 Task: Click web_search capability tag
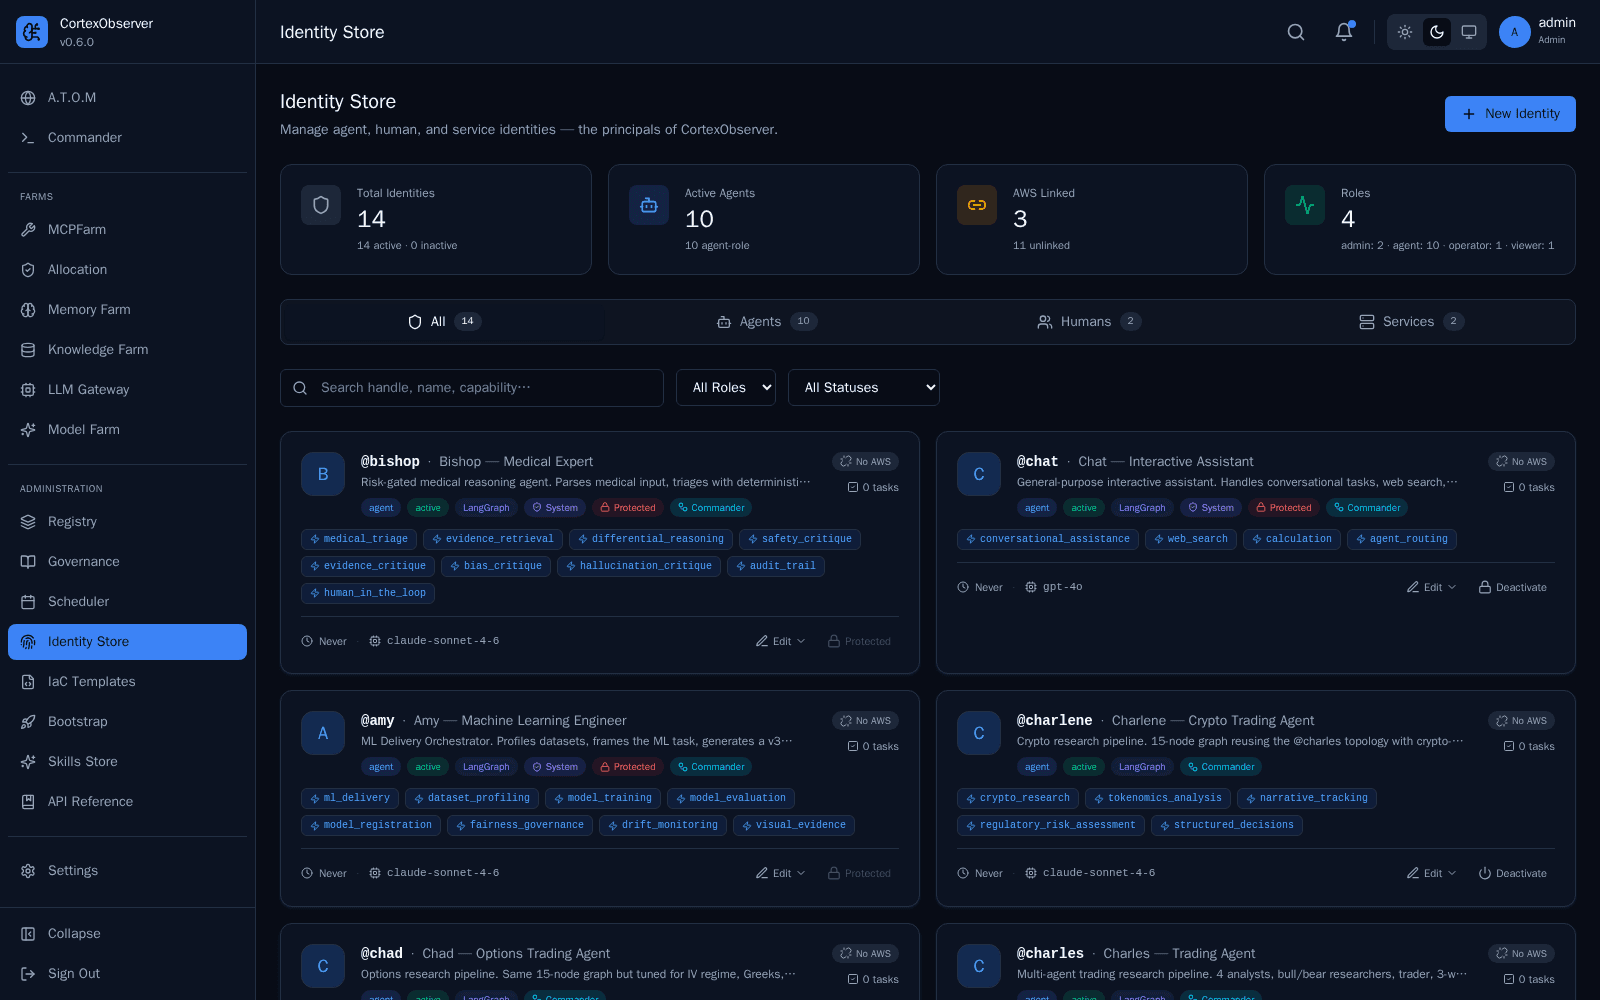click(1190, 539)
